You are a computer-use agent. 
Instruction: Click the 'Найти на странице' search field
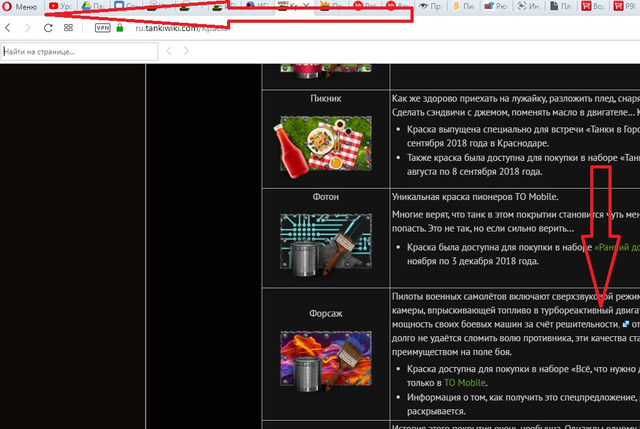79,51
